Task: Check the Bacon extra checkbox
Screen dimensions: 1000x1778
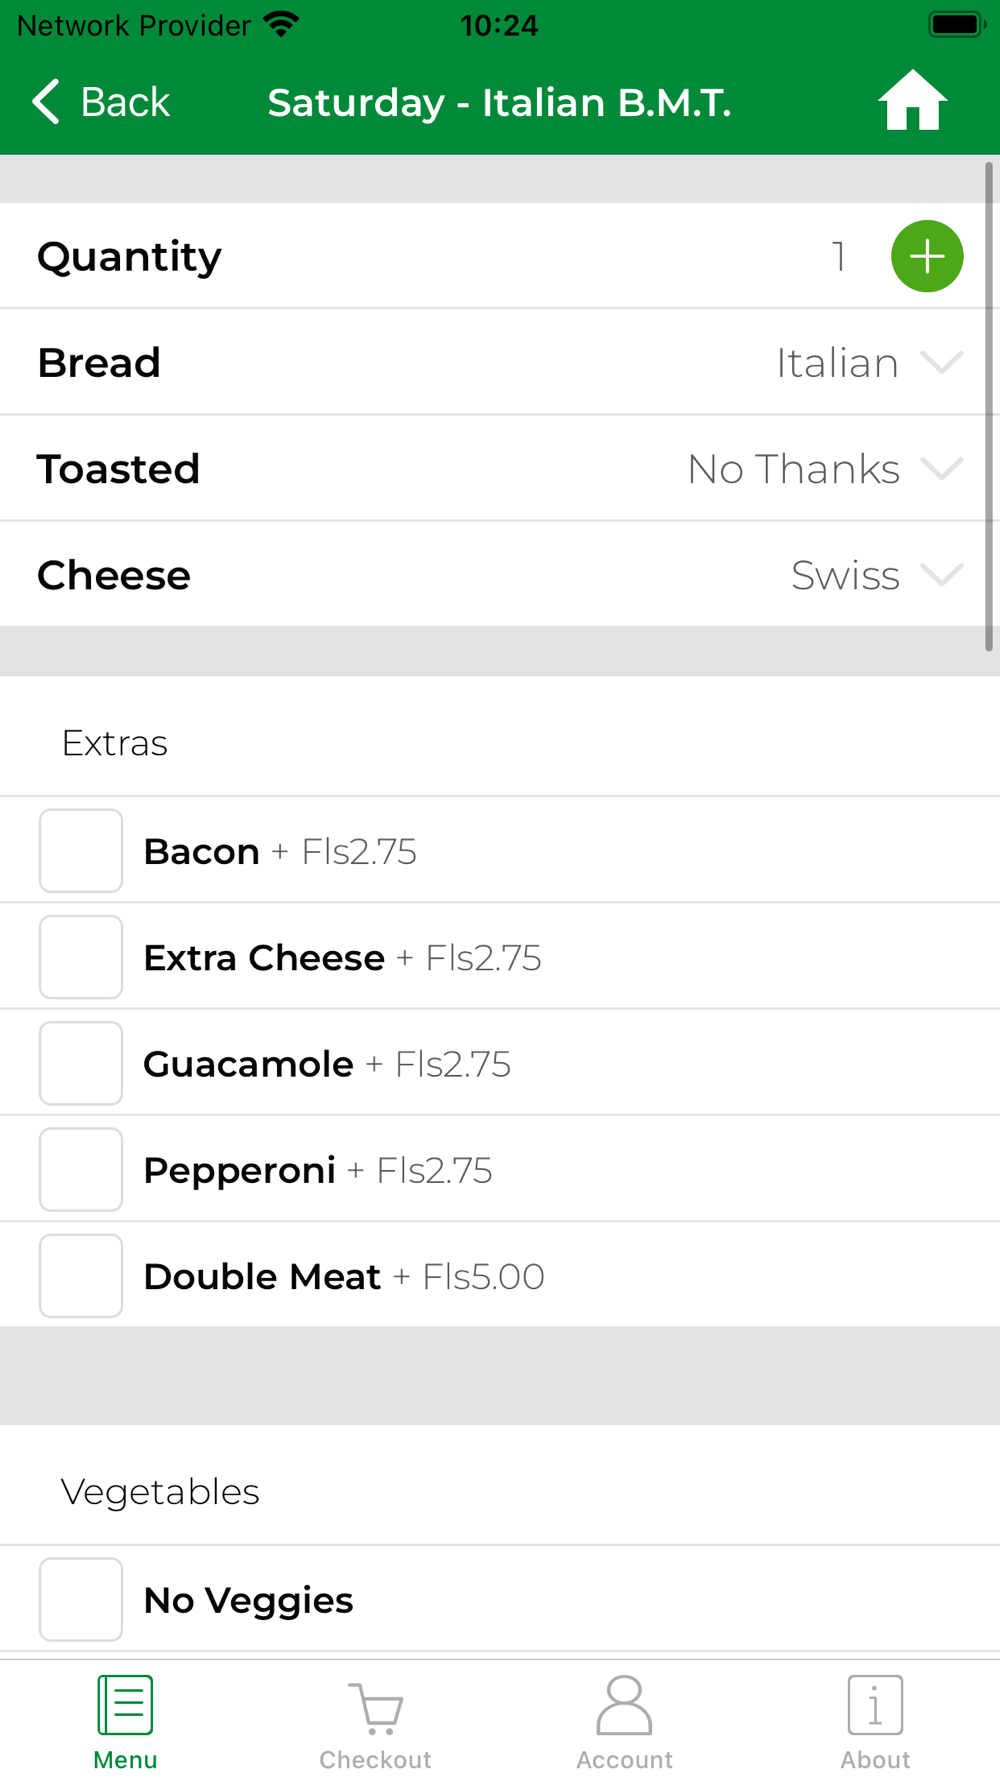Action: click(x=81, y=851)
